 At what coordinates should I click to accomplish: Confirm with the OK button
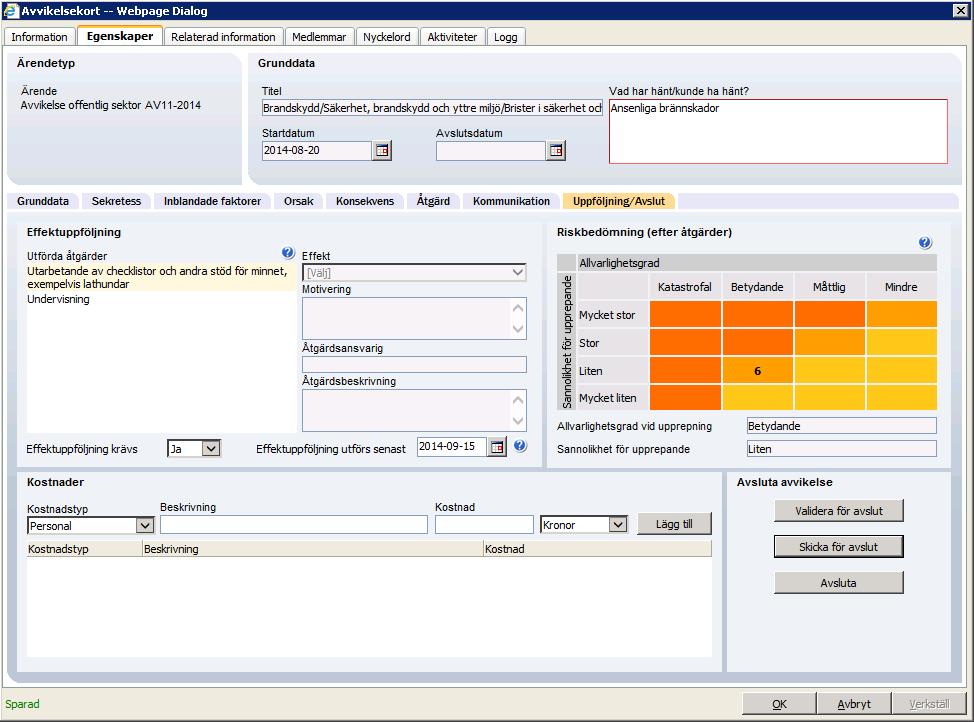(x=779, y=704)
